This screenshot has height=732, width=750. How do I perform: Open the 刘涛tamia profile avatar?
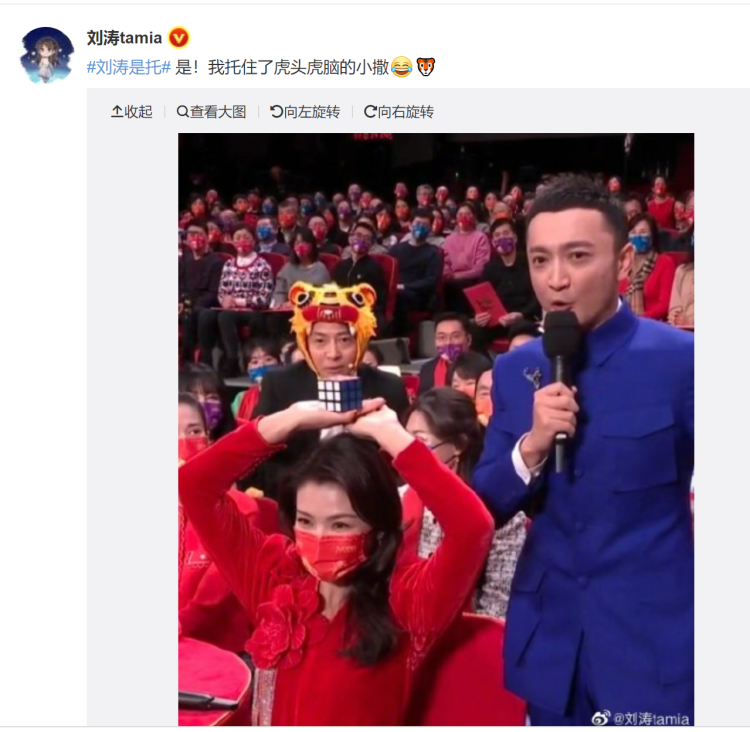(x=46, y=55)
